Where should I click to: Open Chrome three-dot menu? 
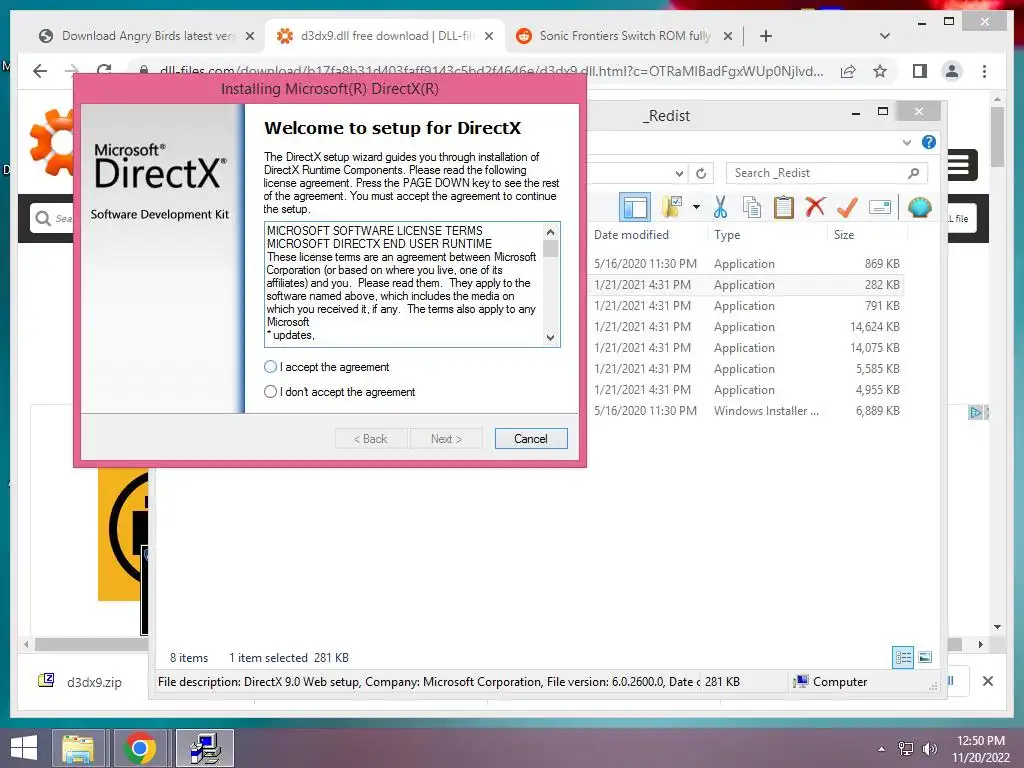pyautogui.click(x=984, y=71)
